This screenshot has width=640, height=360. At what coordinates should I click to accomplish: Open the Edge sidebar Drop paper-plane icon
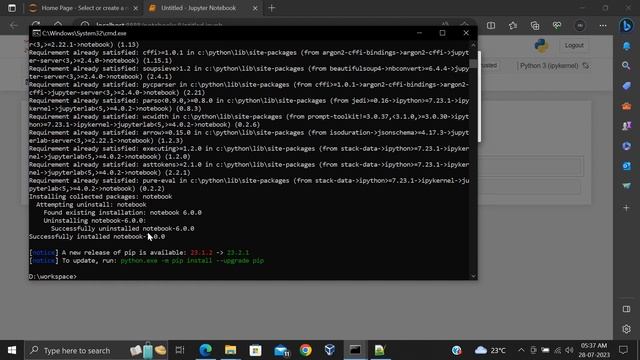627,186
